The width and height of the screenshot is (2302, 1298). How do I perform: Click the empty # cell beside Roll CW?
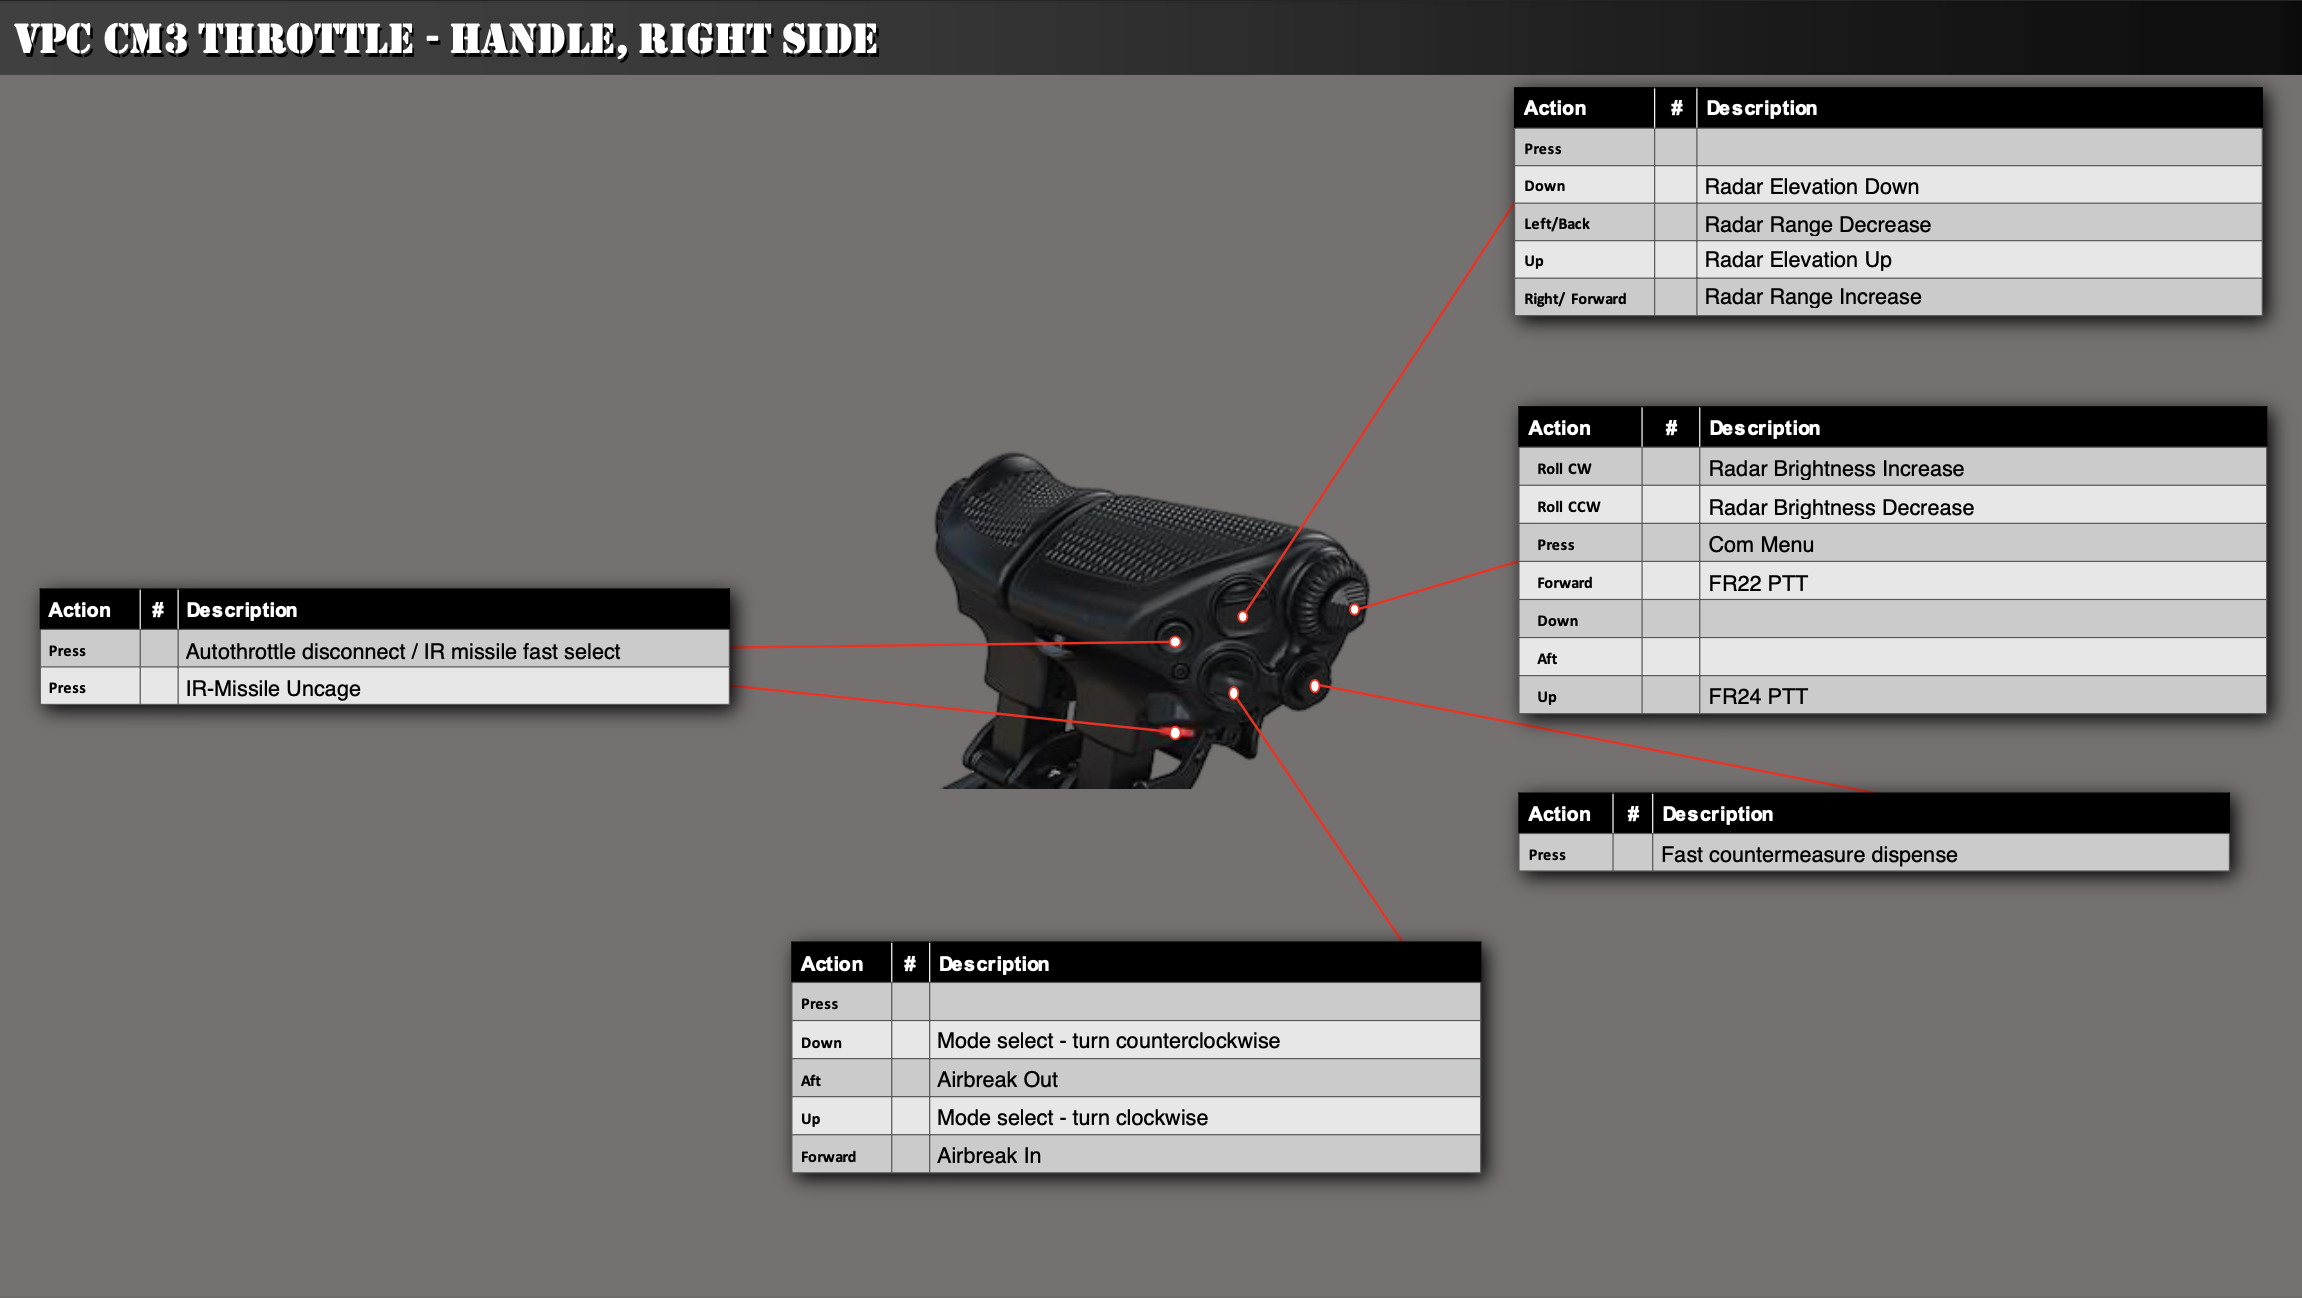tap(1670, 468)
